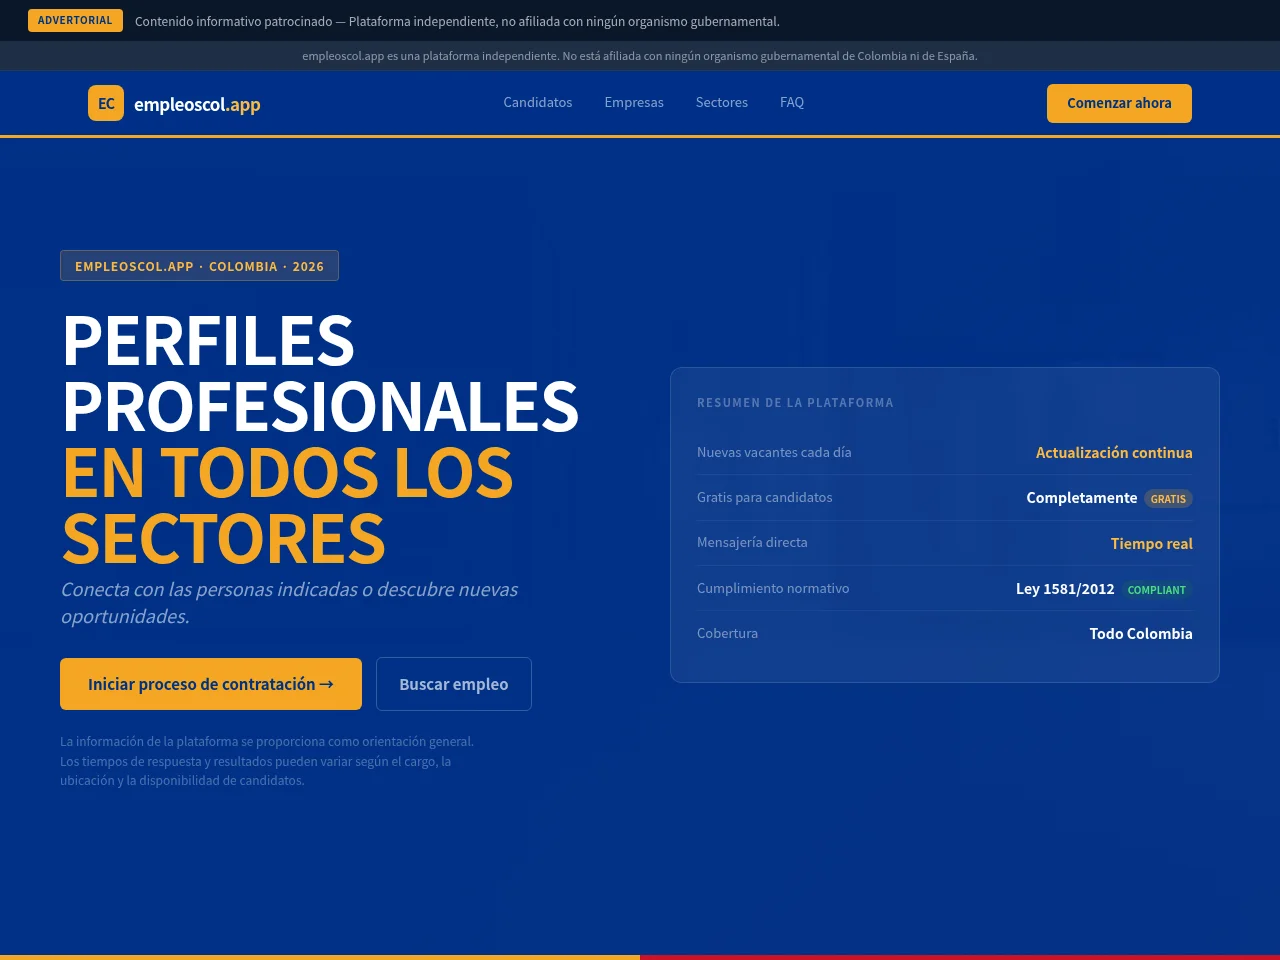Click the COMPLIANT badge
The image size is (1280, 960).
(1156, 590)
